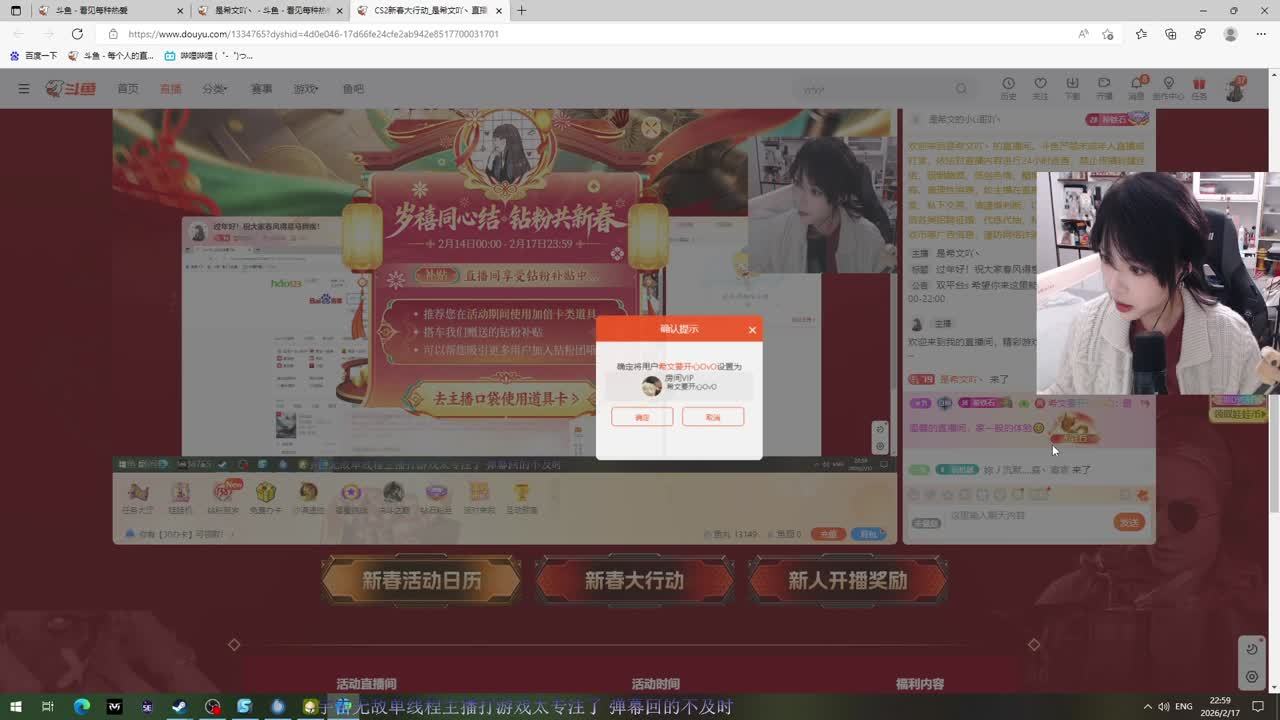1280x720 pixels.
Task: Open the 新人开播奖励 tab
Action: (847, 580)
